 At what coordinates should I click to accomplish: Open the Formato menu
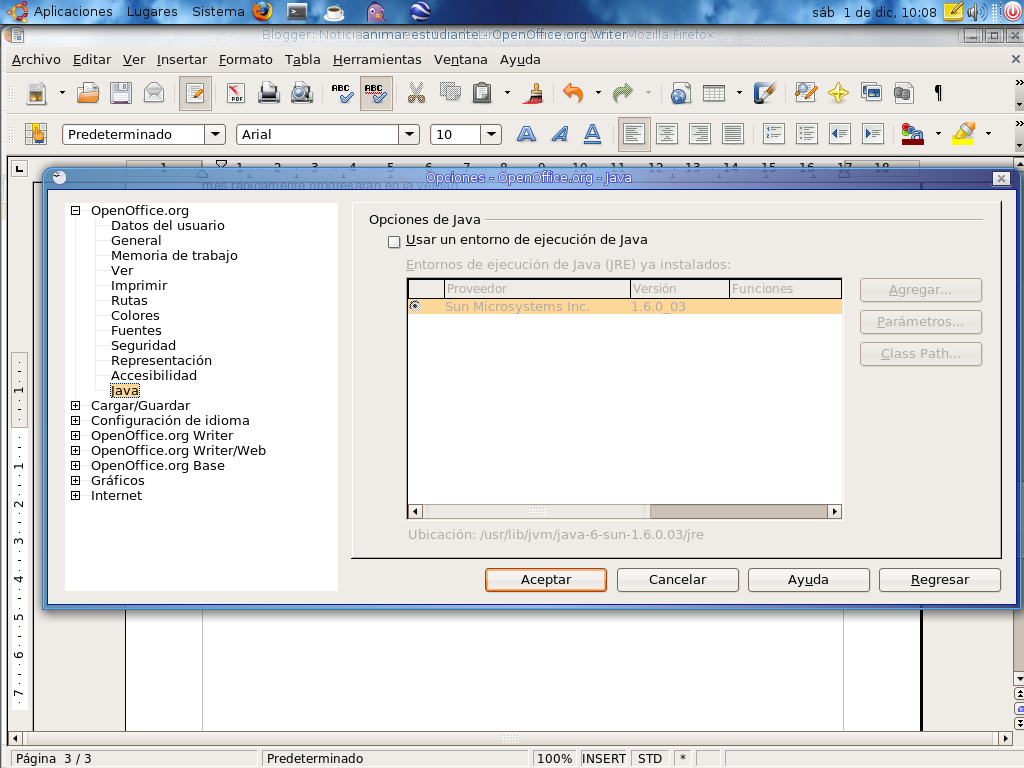[x=246, y=59]
